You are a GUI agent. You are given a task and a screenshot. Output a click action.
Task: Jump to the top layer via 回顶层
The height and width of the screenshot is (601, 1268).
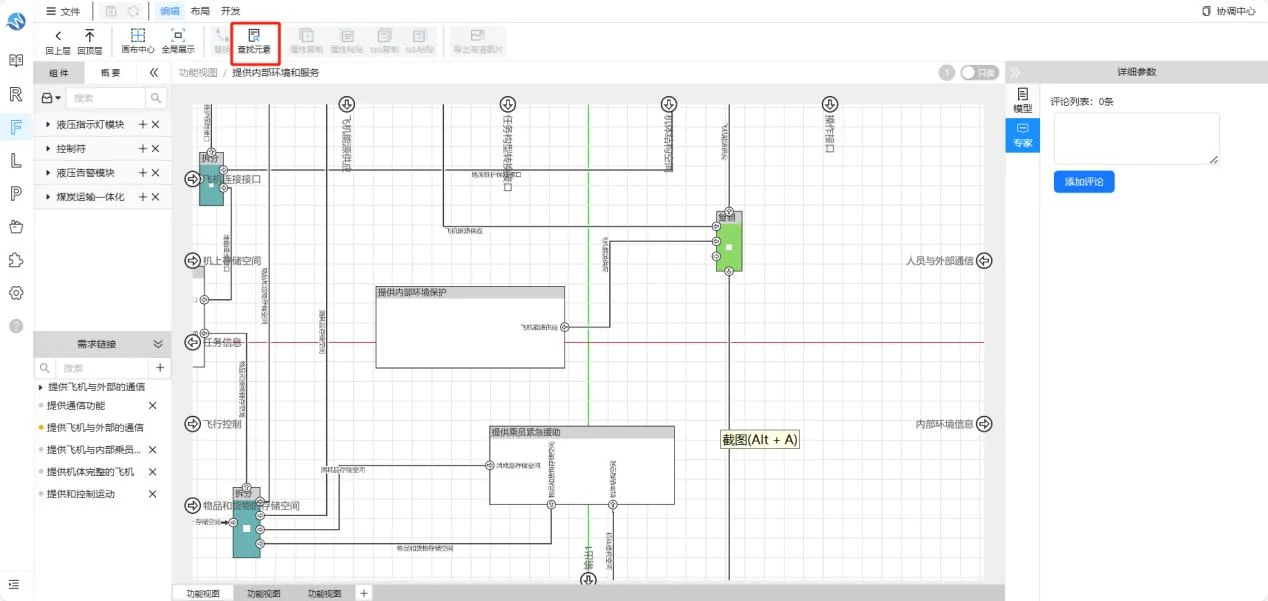(x=90, y=41)
